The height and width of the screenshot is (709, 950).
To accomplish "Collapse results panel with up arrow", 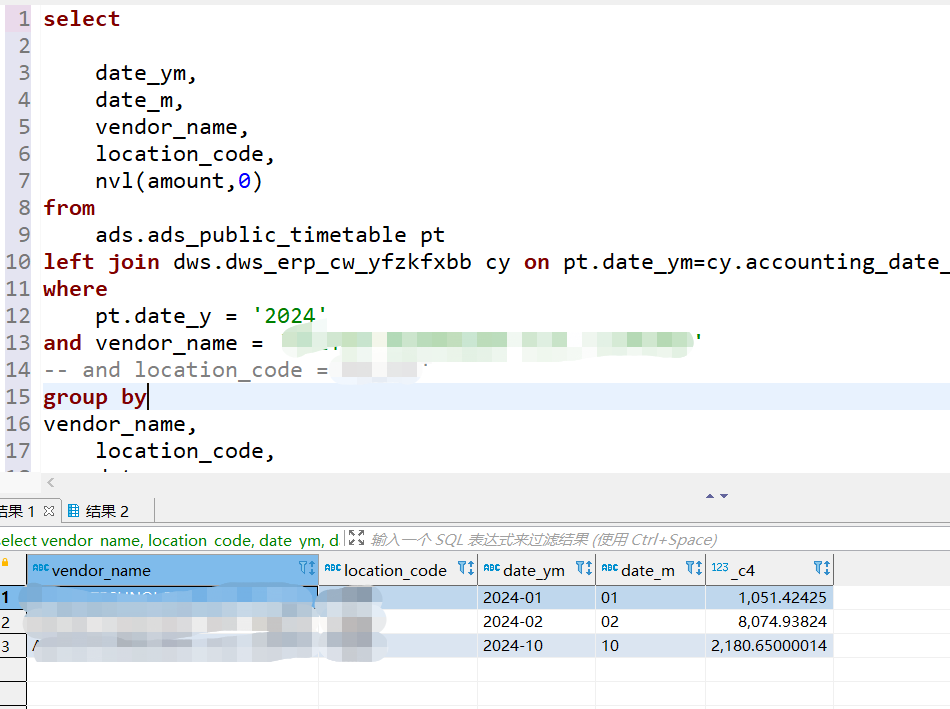I will point(709,496).
